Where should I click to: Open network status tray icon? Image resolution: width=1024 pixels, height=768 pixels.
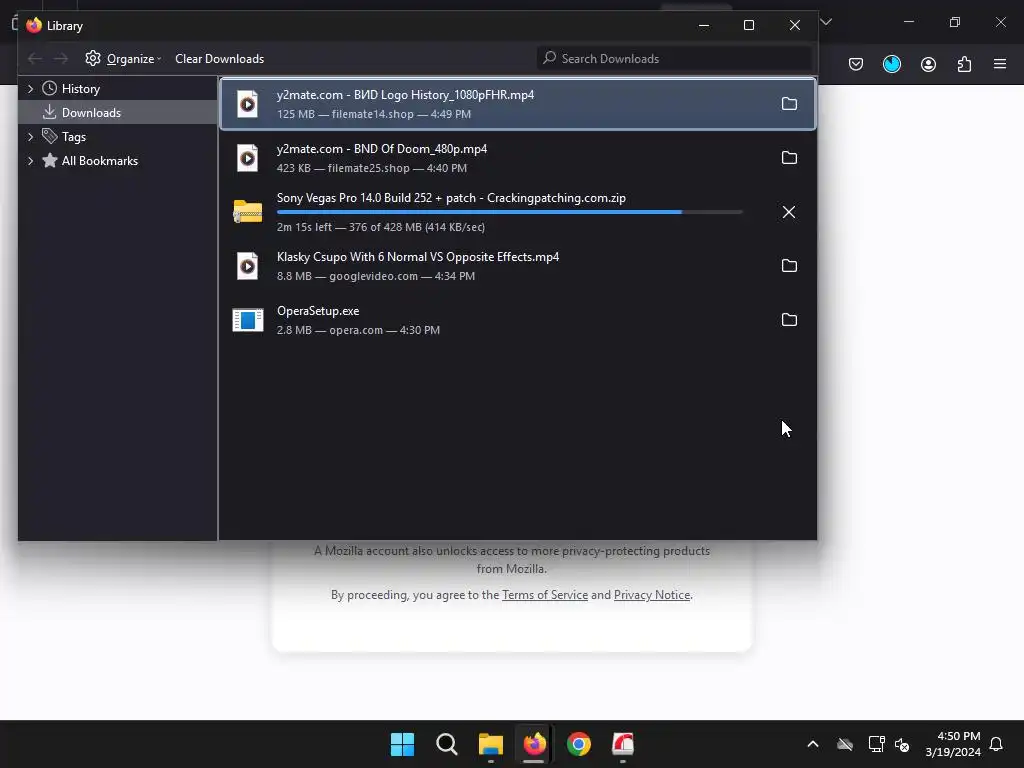pyautogui.click(x=876, y=744)
